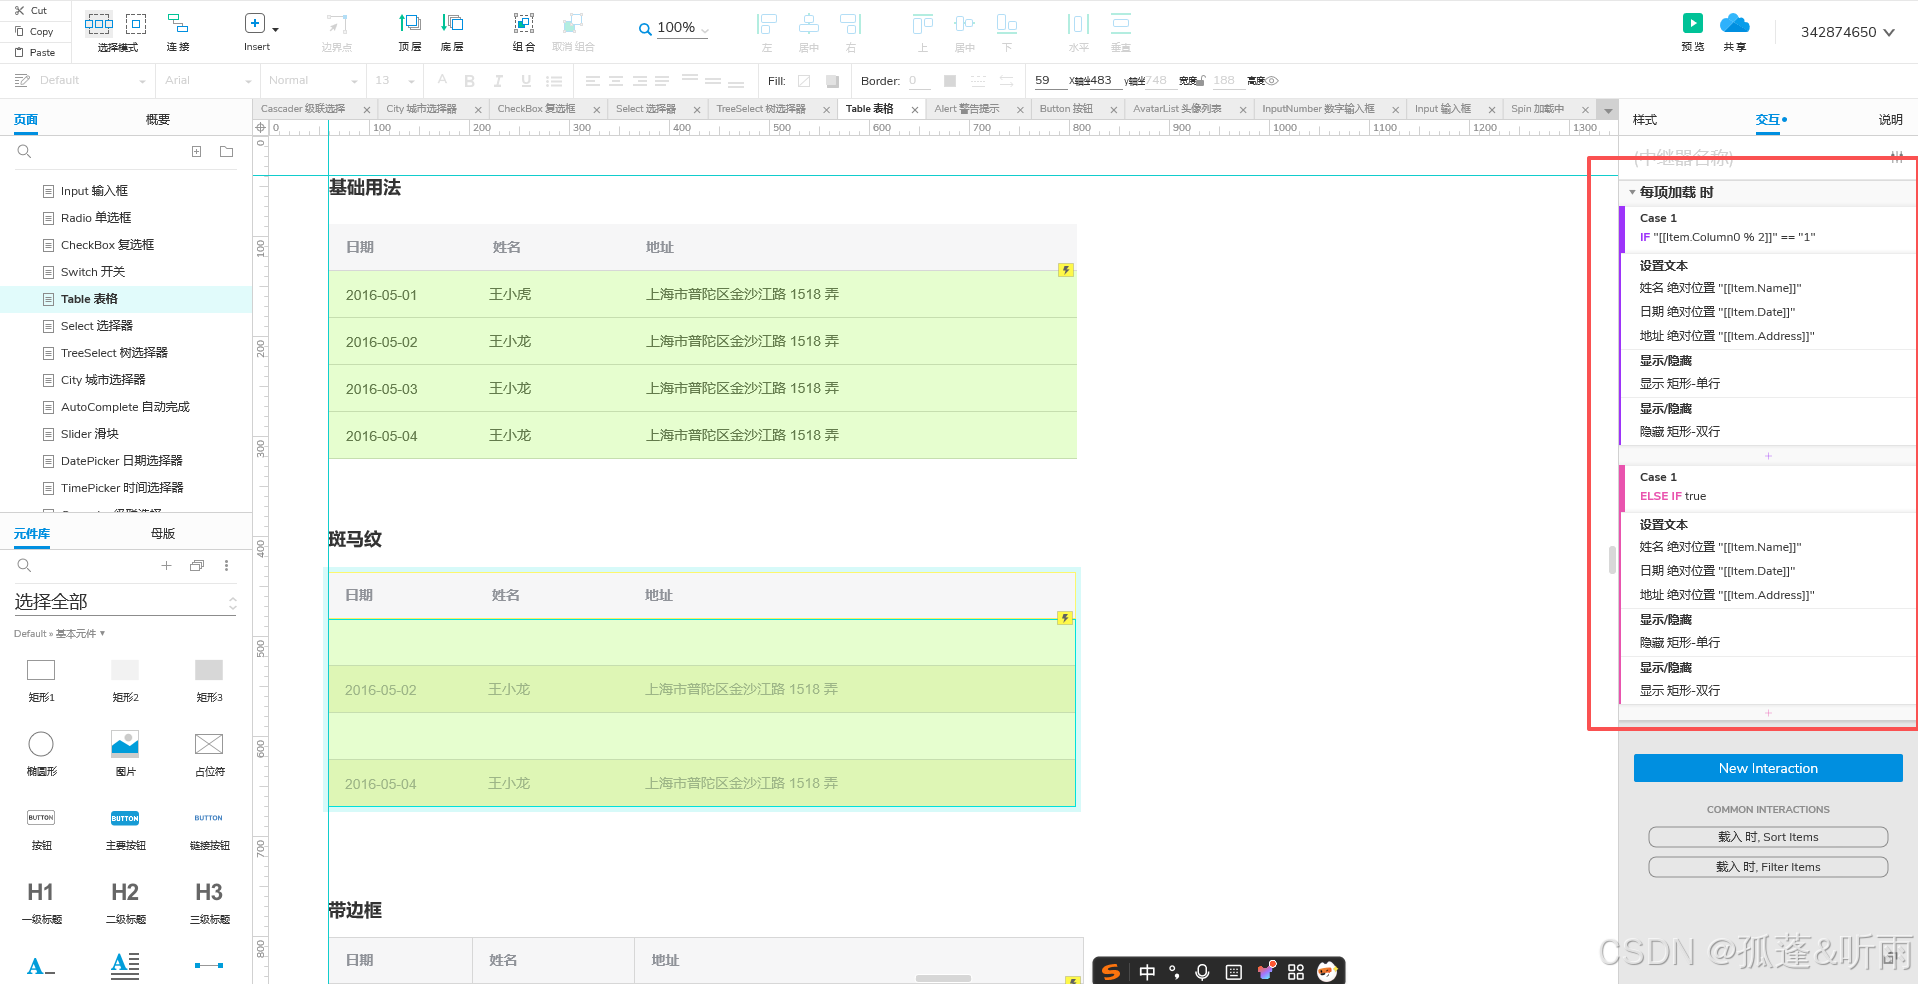Click the New Interaction button
Image resolution: width=1918 pixels, height=984 pixels.
tap(1767, 768)
